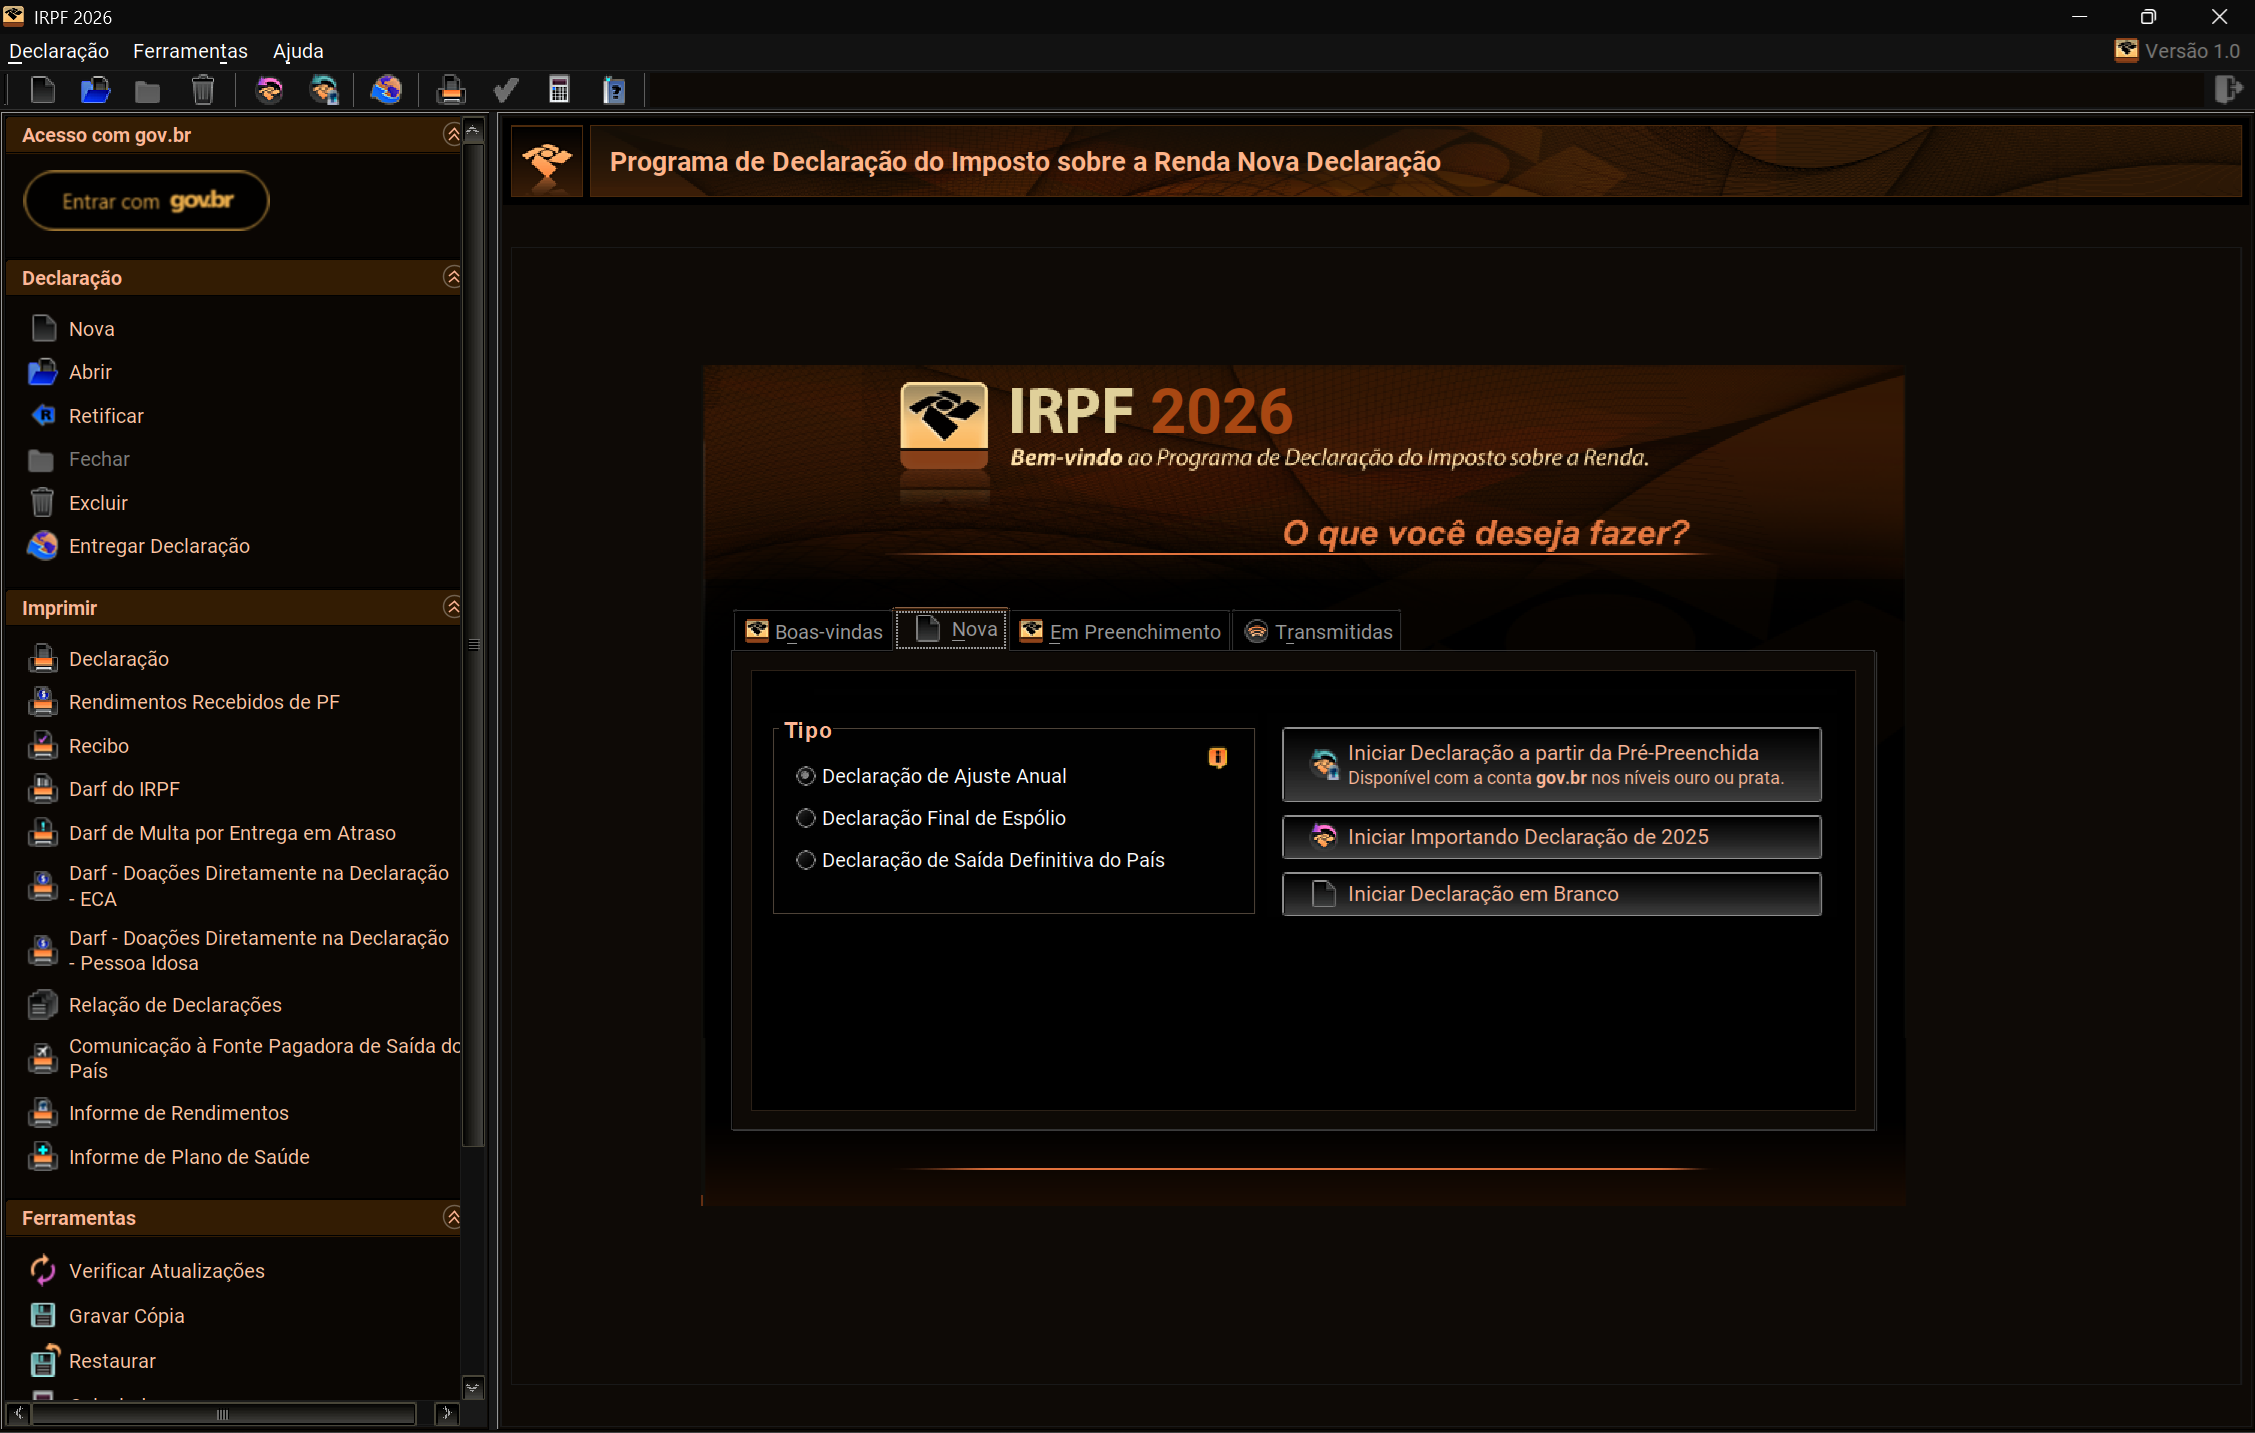Click the globe deliver-declaration toolbar icon
The height and width of the screenshot is (1433, 2255).
(x=386, y=91)
